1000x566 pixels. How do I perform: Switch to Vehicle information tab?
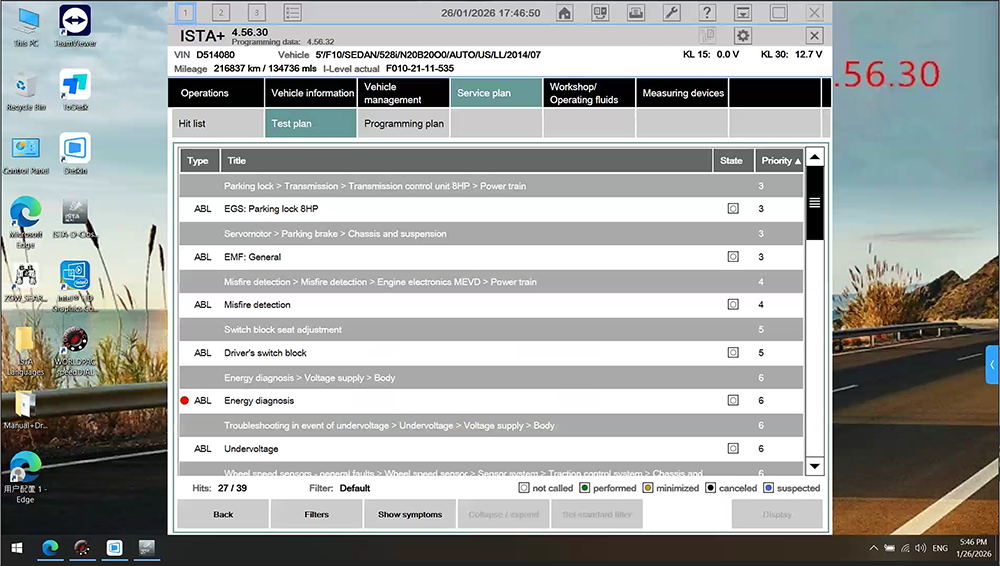tap(313, 93)
